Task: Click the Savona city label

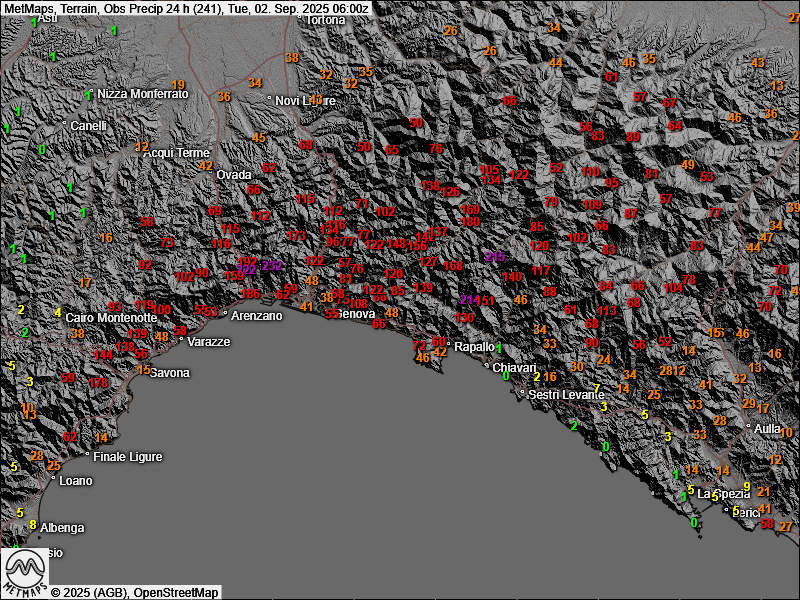Action: [x=169, y=373]
